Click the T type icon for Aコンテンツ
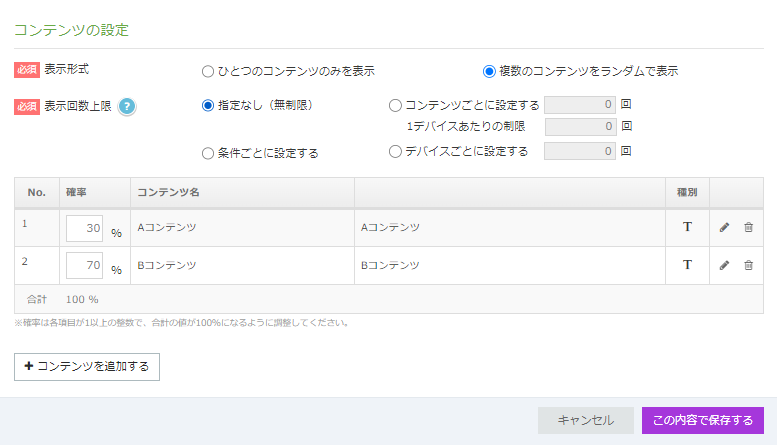This screenshot has height=445, width=777. pos(687,227)
